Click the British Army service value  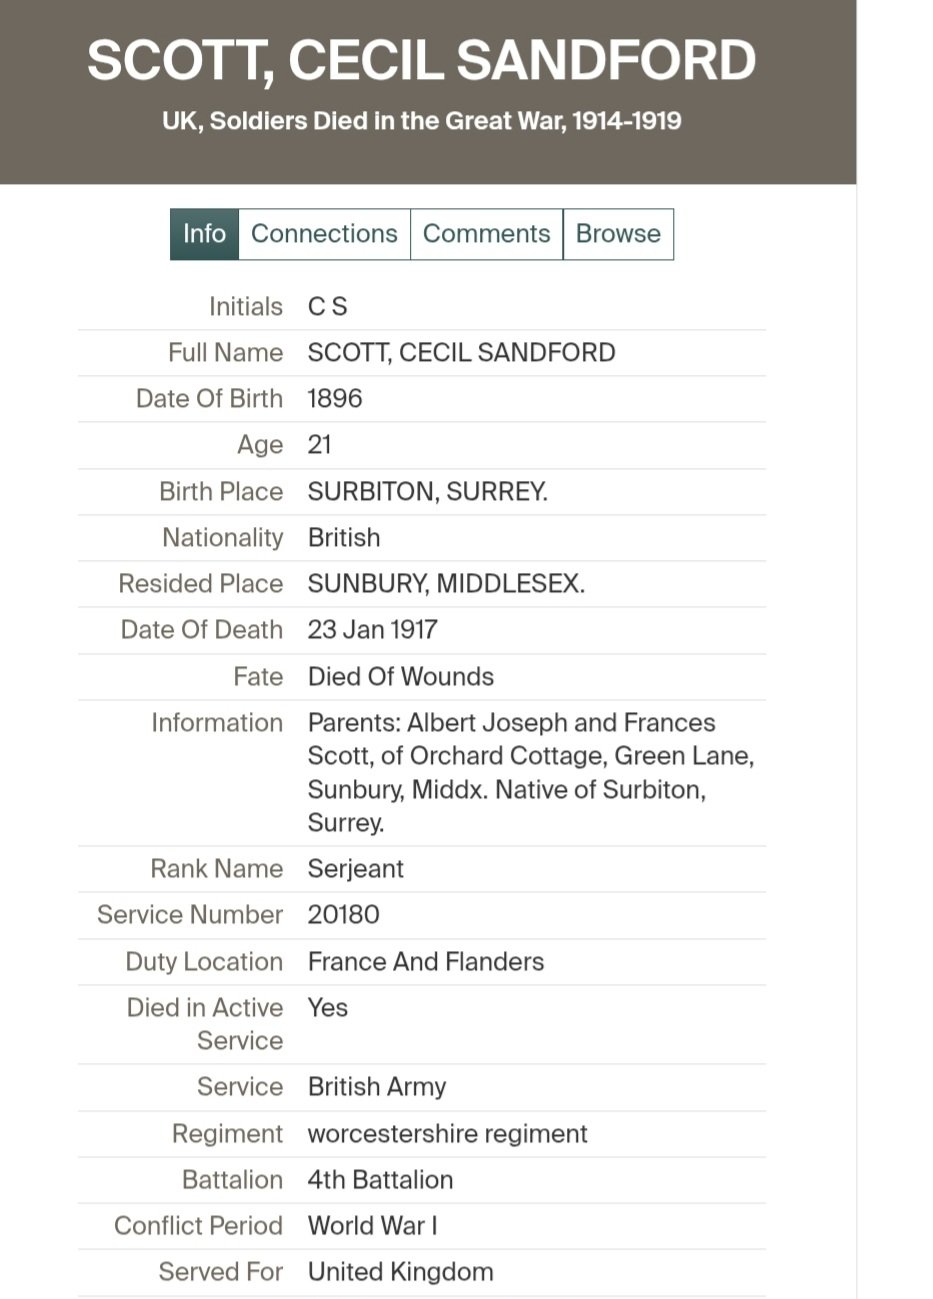376,1086
